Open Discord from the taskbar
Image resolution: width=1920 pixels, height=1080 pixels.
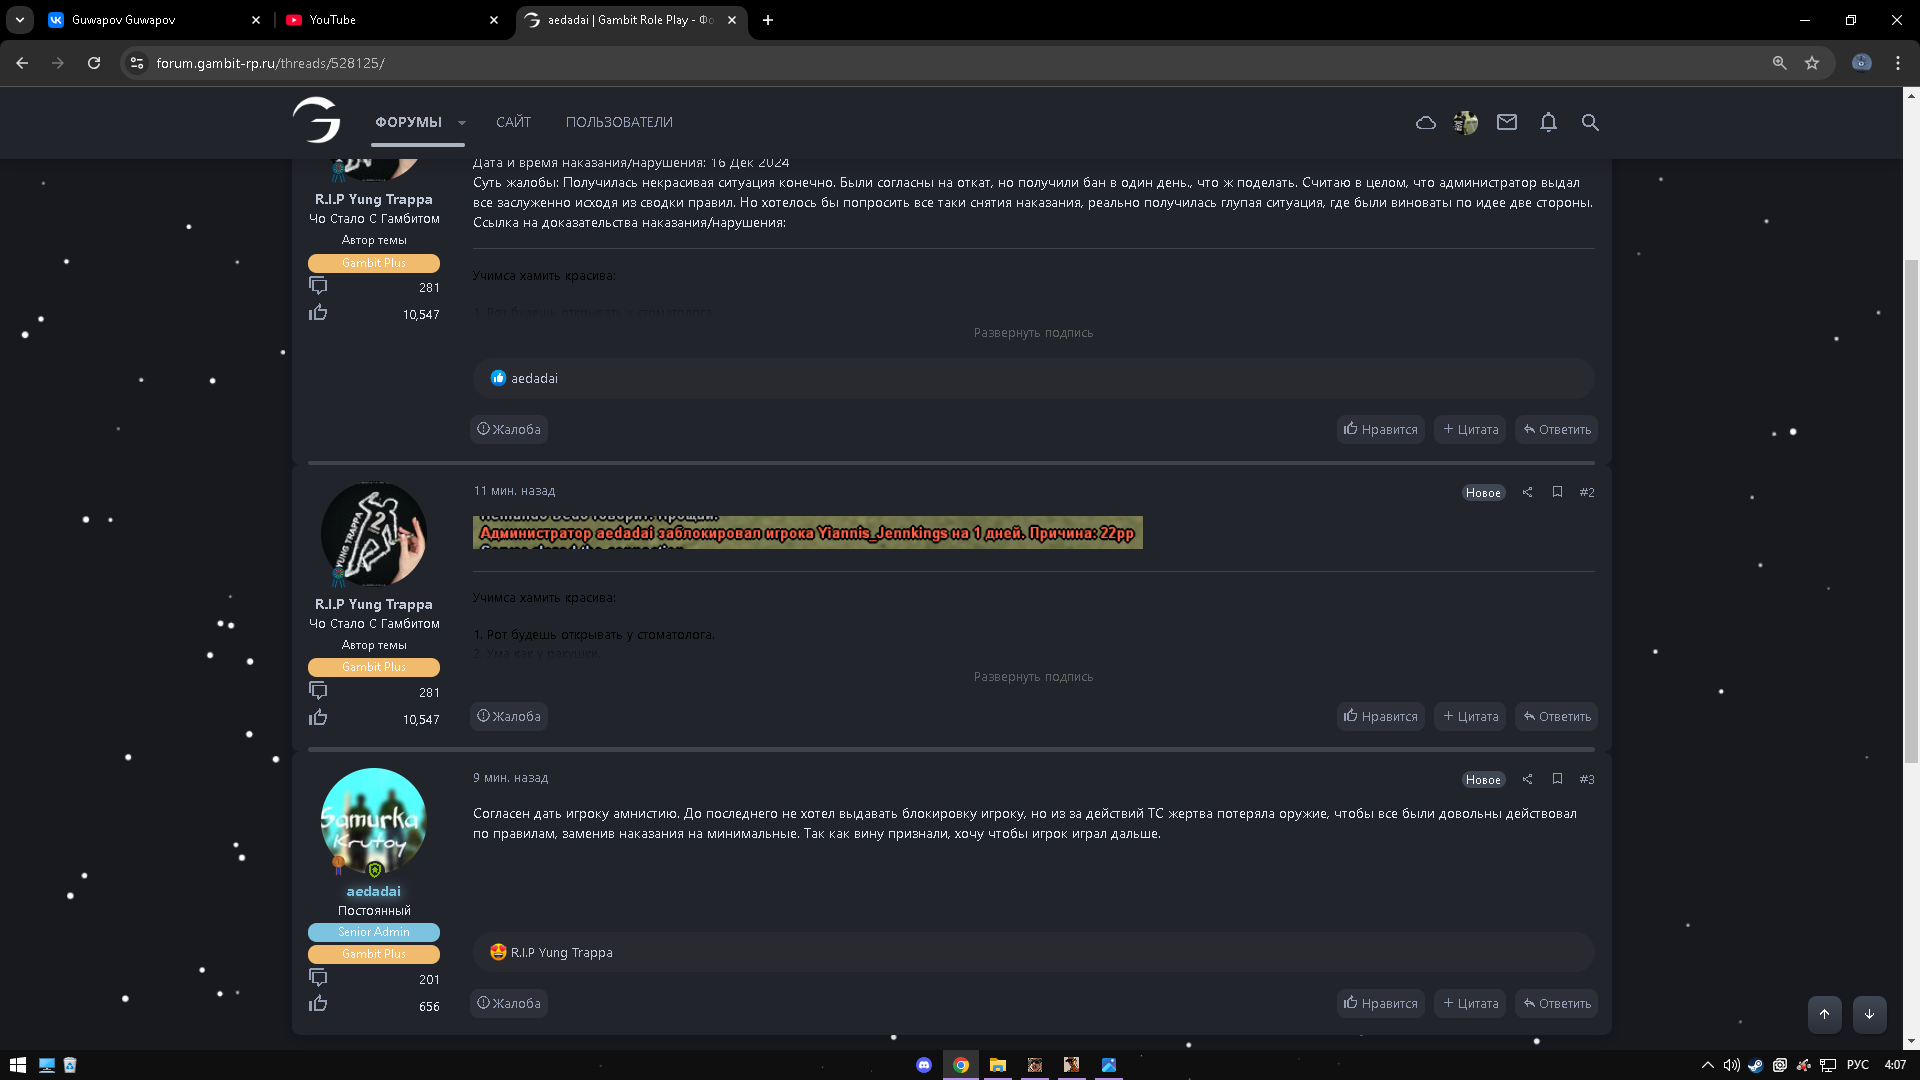924,1065
